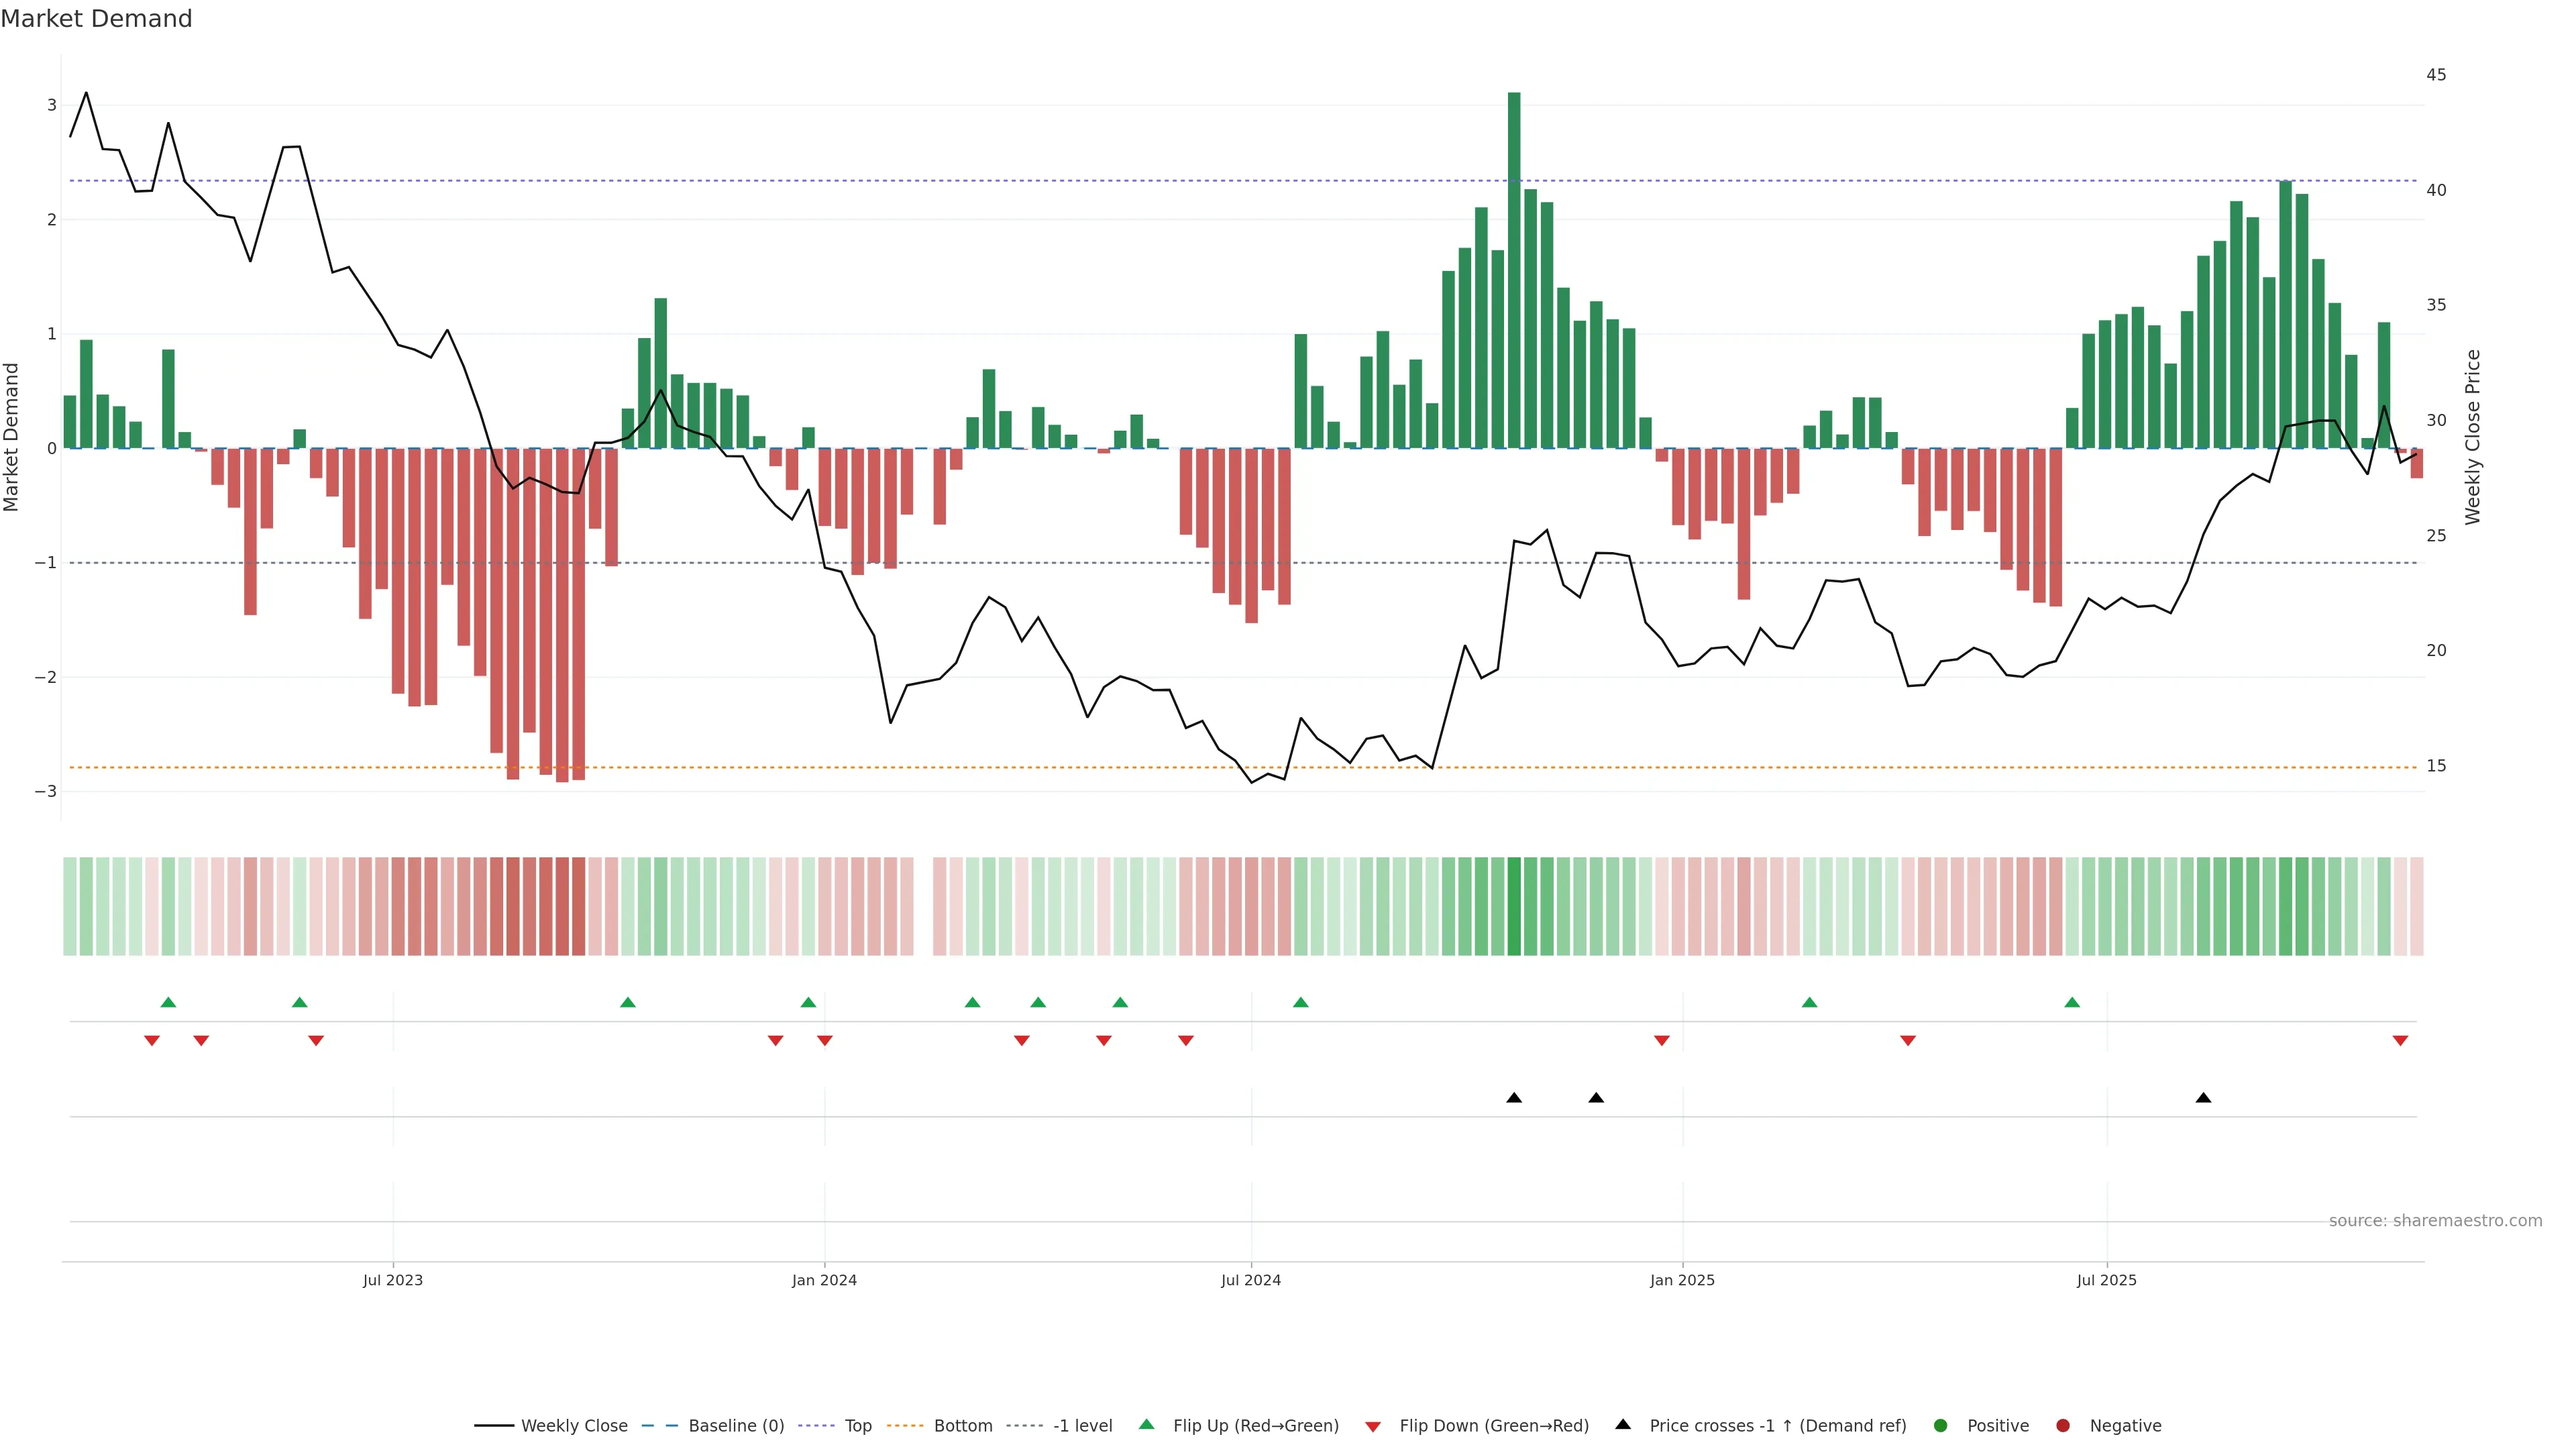Click the source sharemaestro.com text
Image resolution: width=2576 pixels, height=1449 pixels.
pyautogui.click(x=2435, y=1221)
